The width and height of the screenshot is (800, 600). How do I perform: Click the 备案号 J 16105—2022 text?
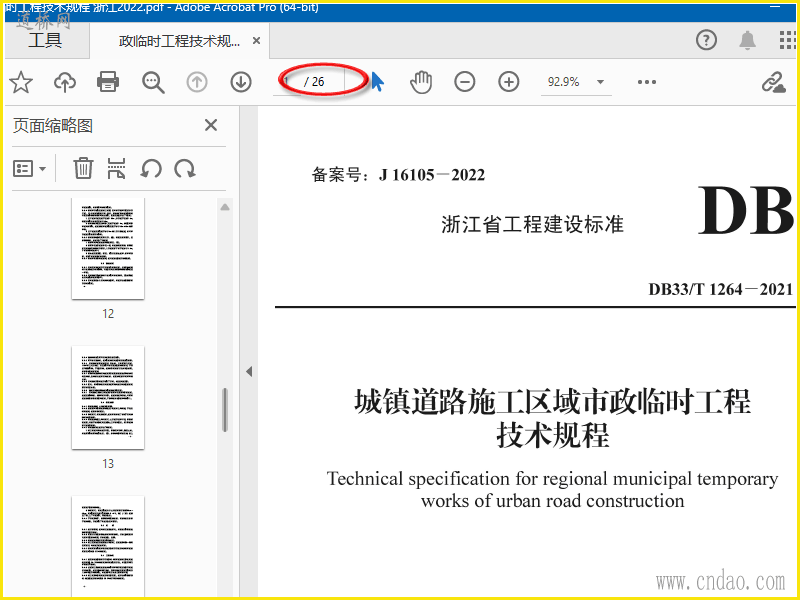[x=398, y=175]
